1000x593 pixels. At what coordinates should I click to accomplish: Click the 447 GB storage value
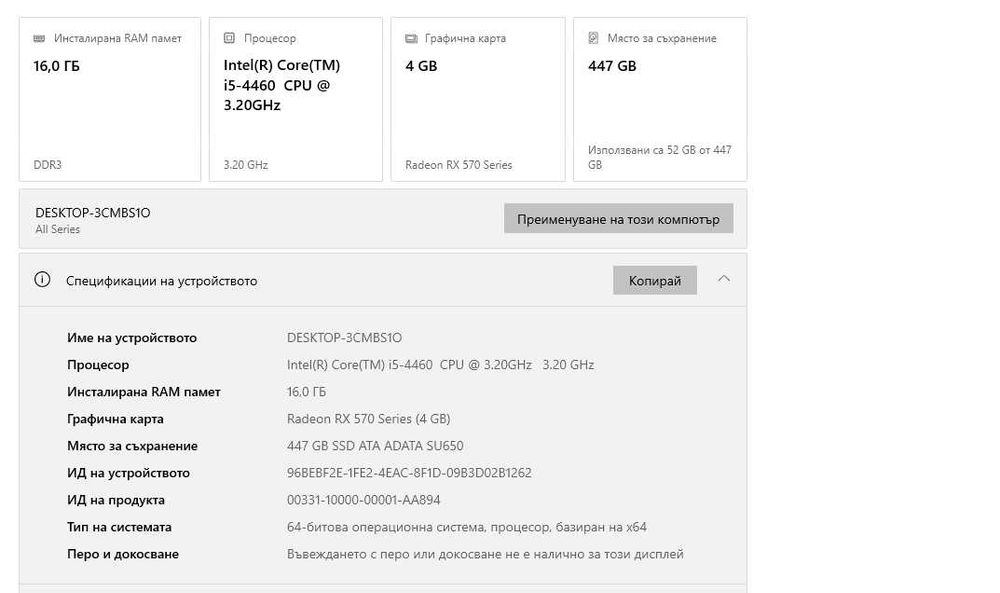point(612,66)
